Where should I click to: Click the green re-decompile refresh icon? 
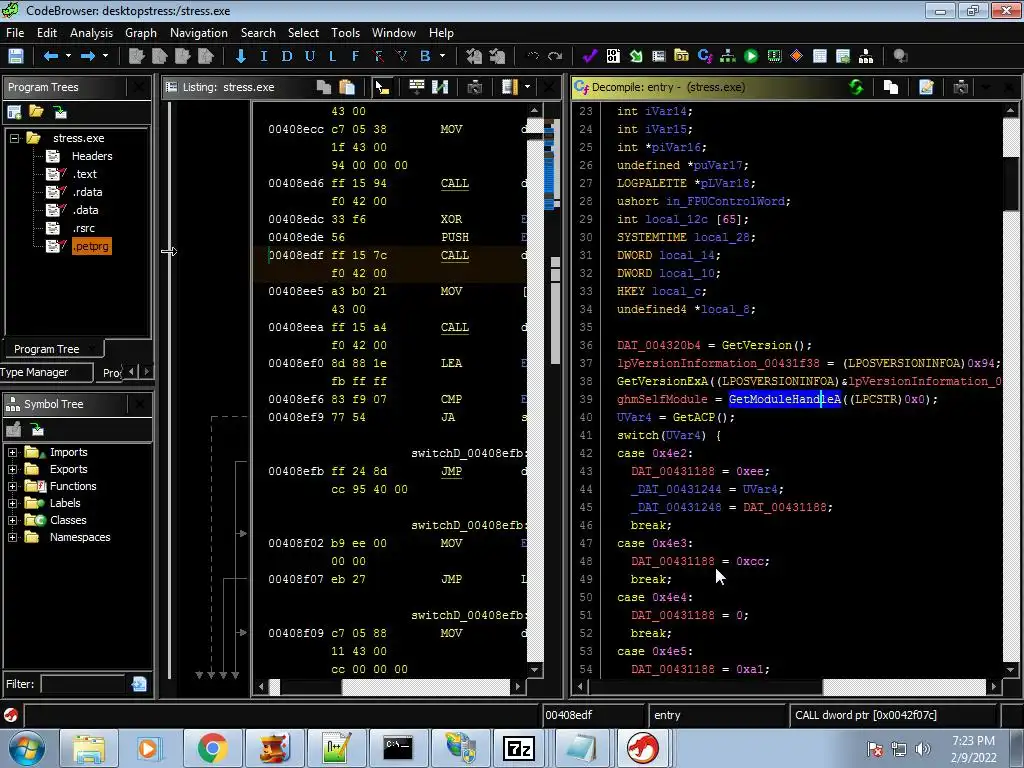click(856, 87)
